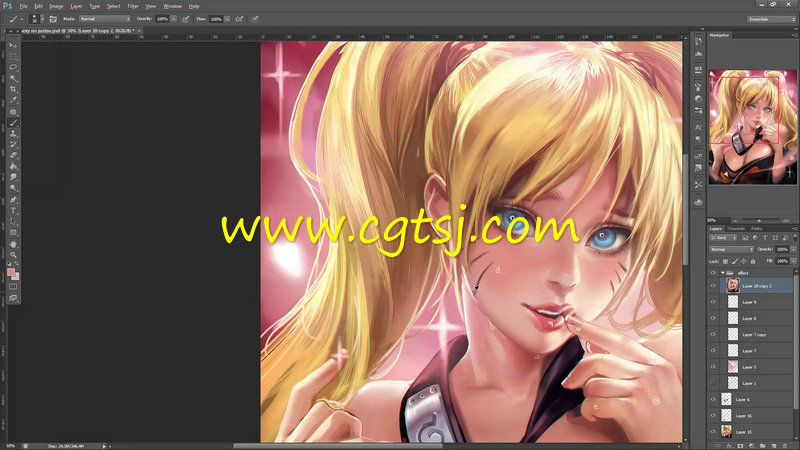The height and width of the screenshot is (450, 800).
Task: Select the Eraser tool
Action: pos(13,156)
